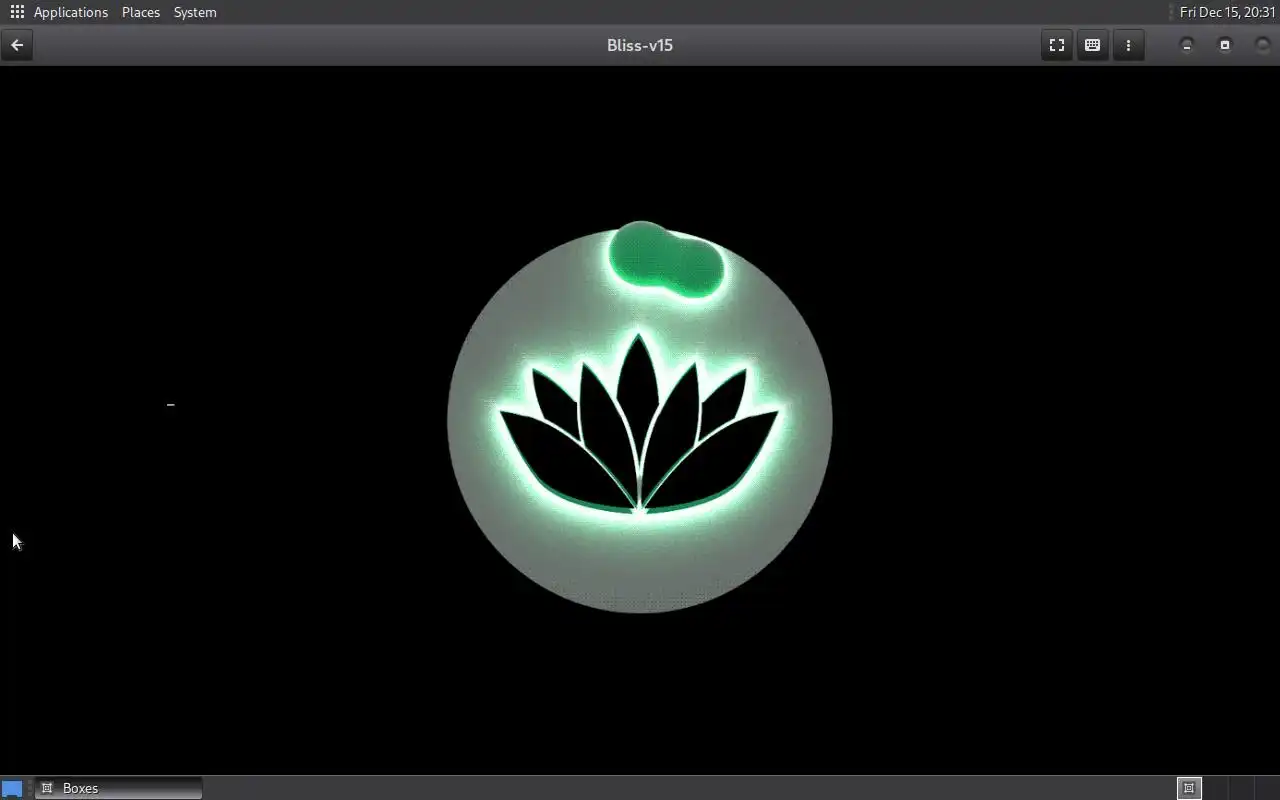Screen dimensions: 1280x800
Task: Click the Boxes workspace indicator in bottom panel
Action: coord(1189,788)
